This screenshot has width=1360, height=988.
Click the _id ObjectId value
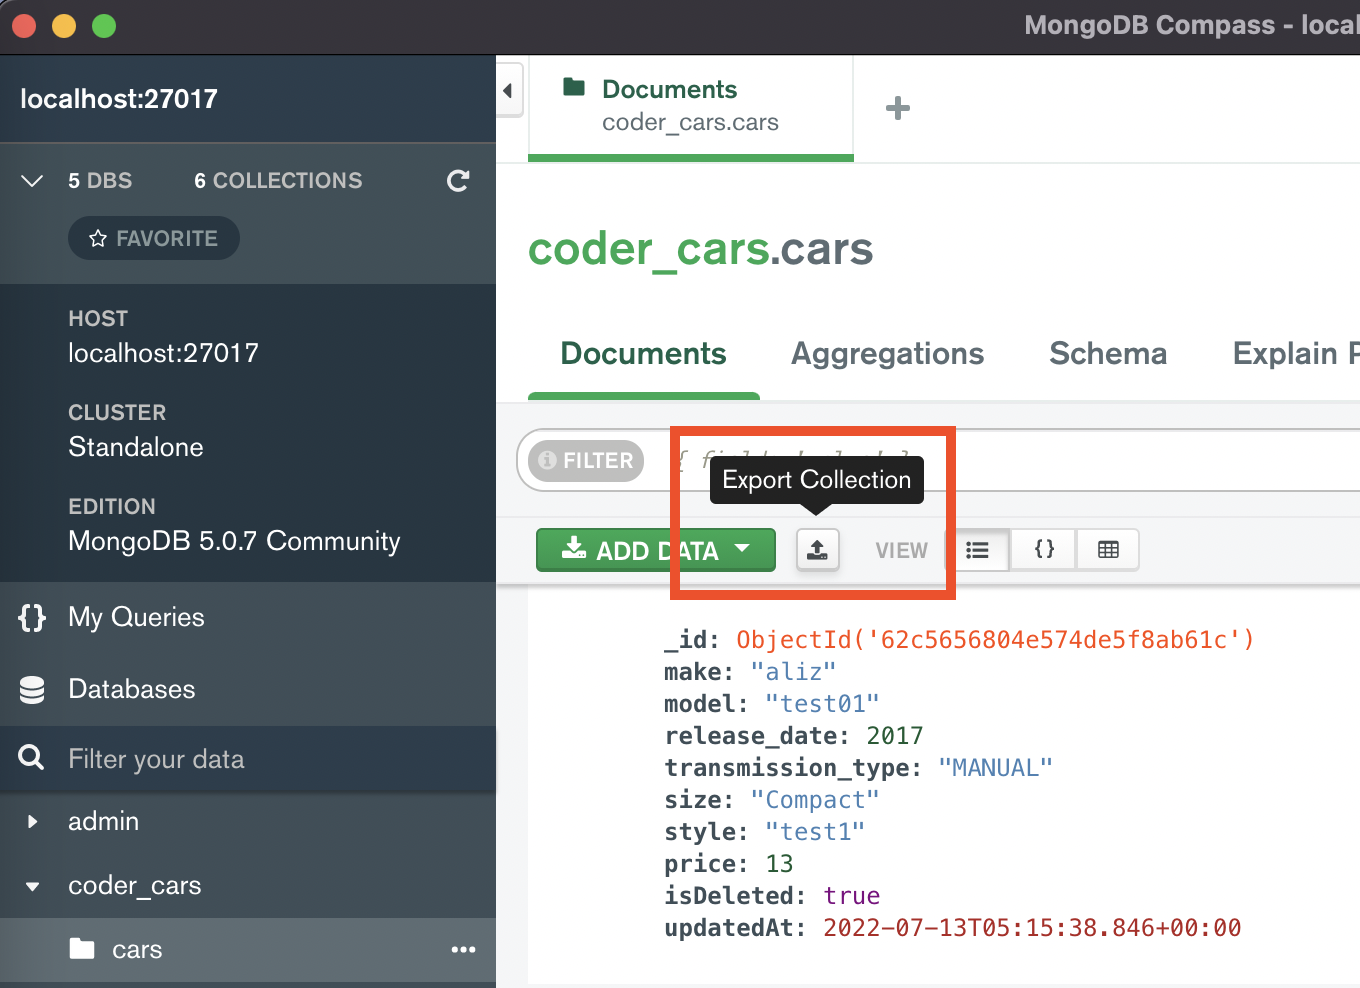[x=995, y=640]
